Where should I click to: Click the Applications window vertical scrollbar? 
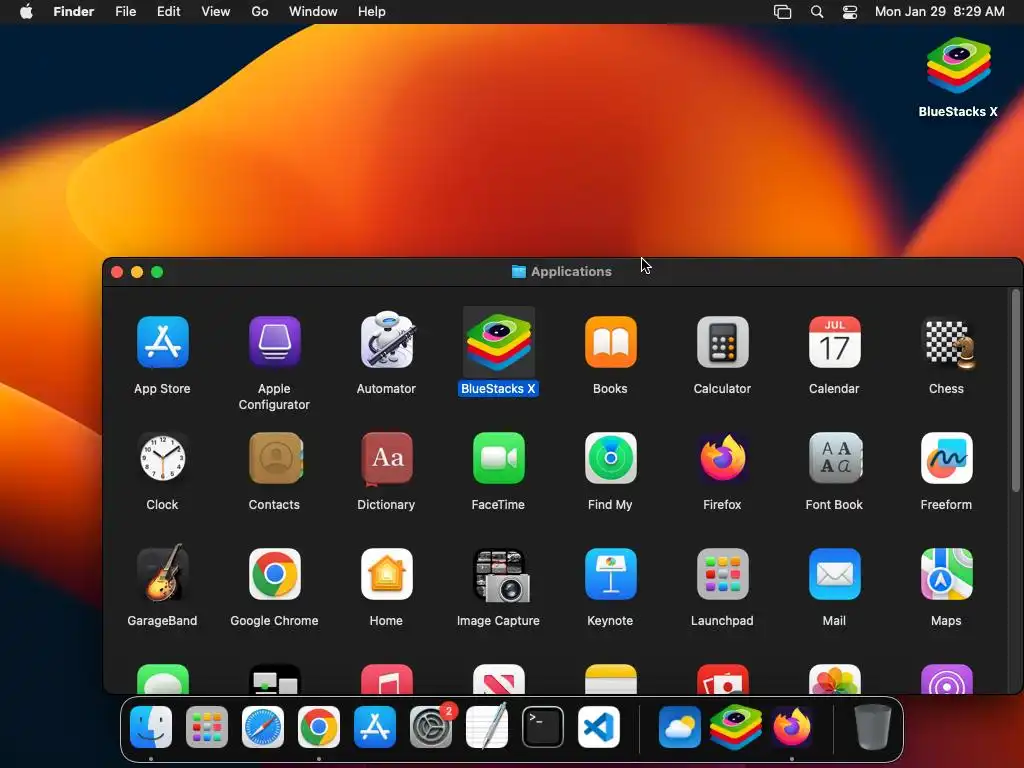tap(1016, 391)
